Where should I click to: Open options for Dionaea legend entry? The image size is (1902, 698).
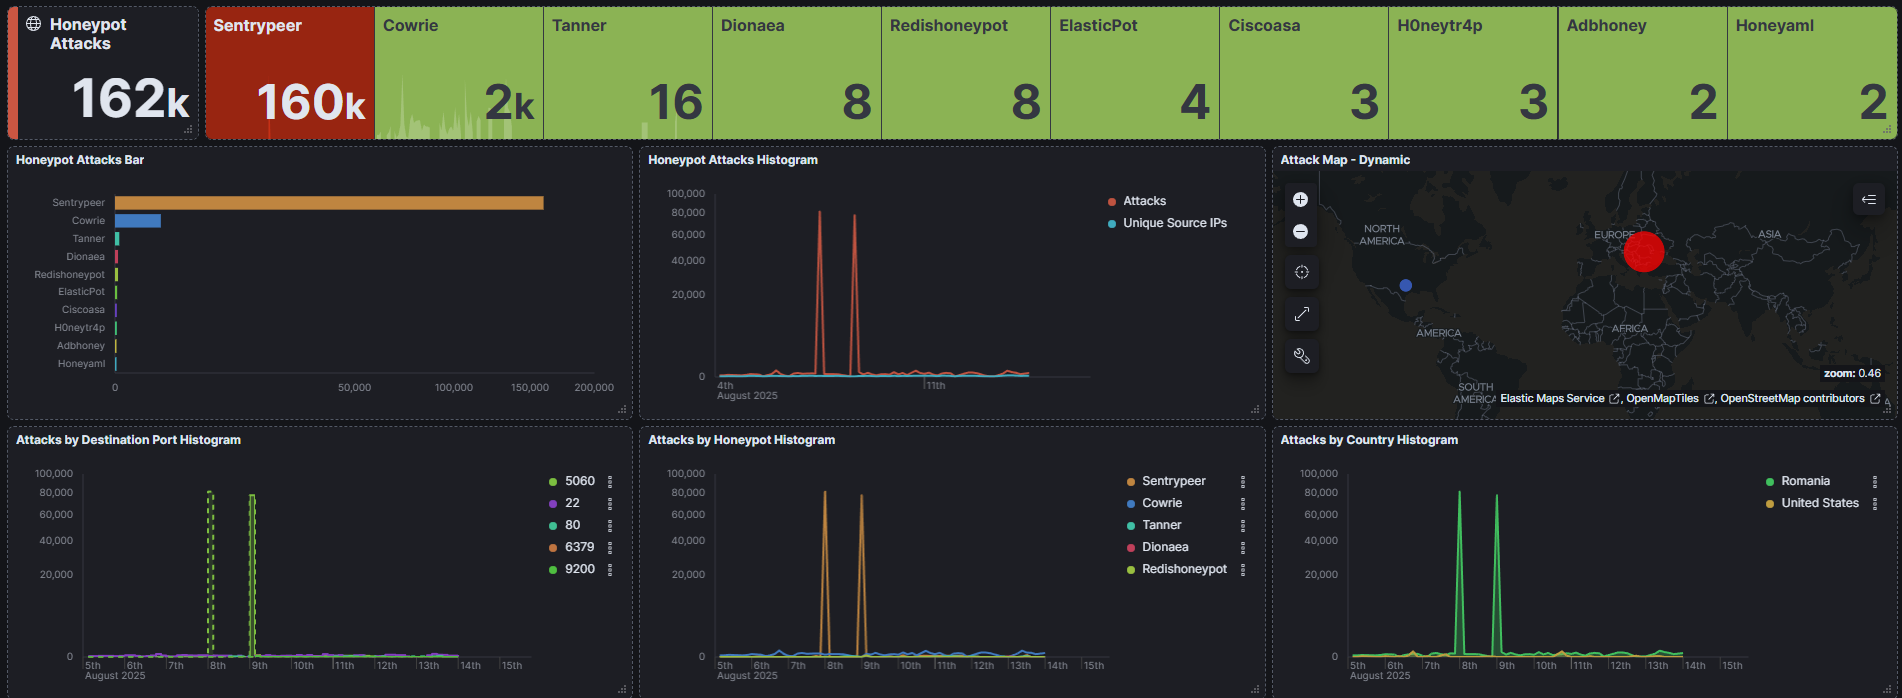click(x=1243, y=547)
